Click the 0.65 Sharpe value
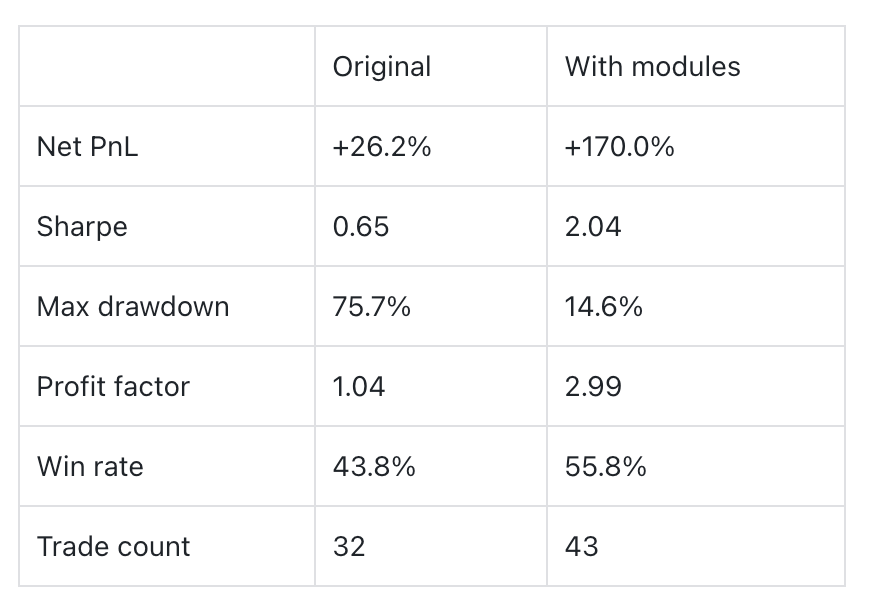This screenshot has width=880, height=608. (361, 227)
